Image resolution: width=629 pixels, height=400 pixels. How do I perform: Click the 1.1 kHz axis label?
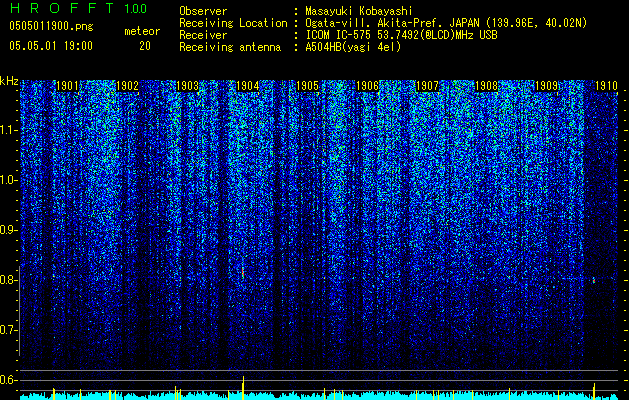coord(9,130)
